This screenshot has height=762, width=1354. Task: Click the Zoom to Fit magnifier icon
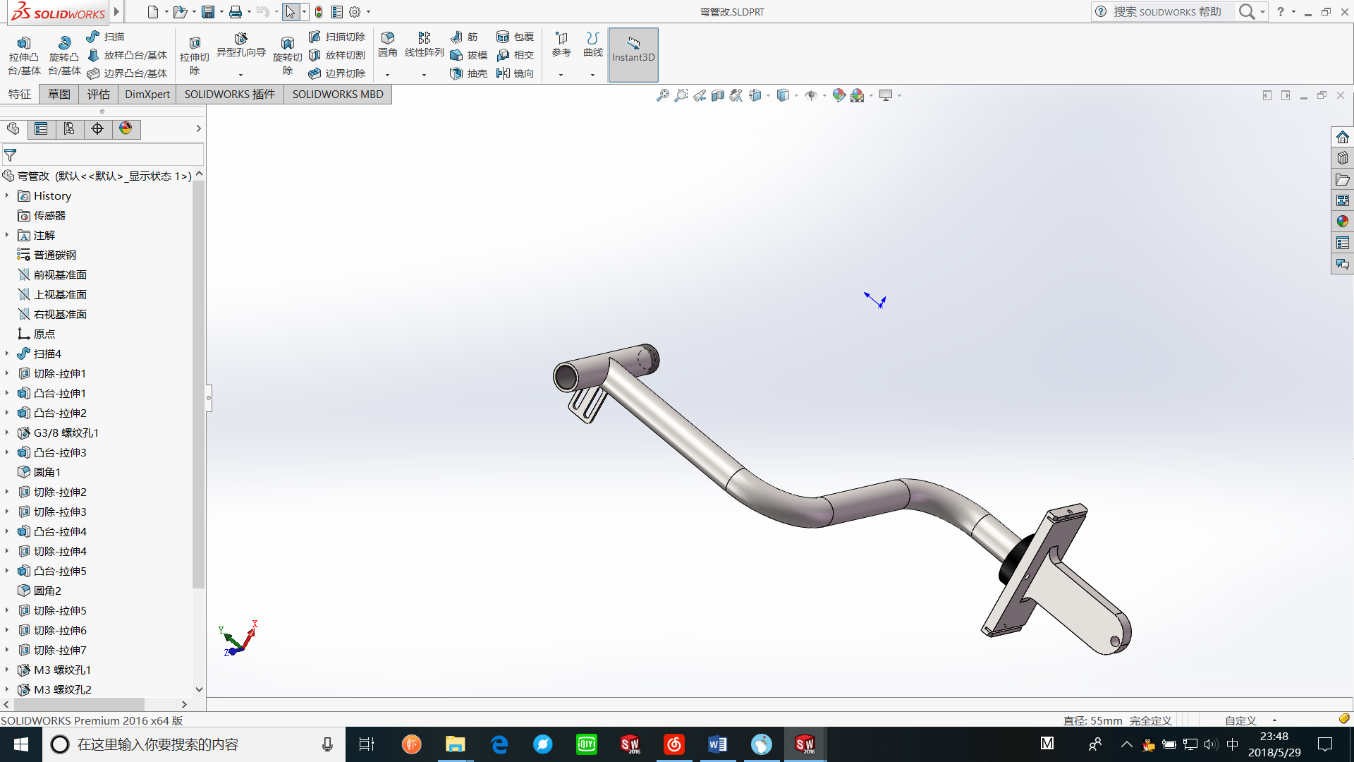point(662,95)
